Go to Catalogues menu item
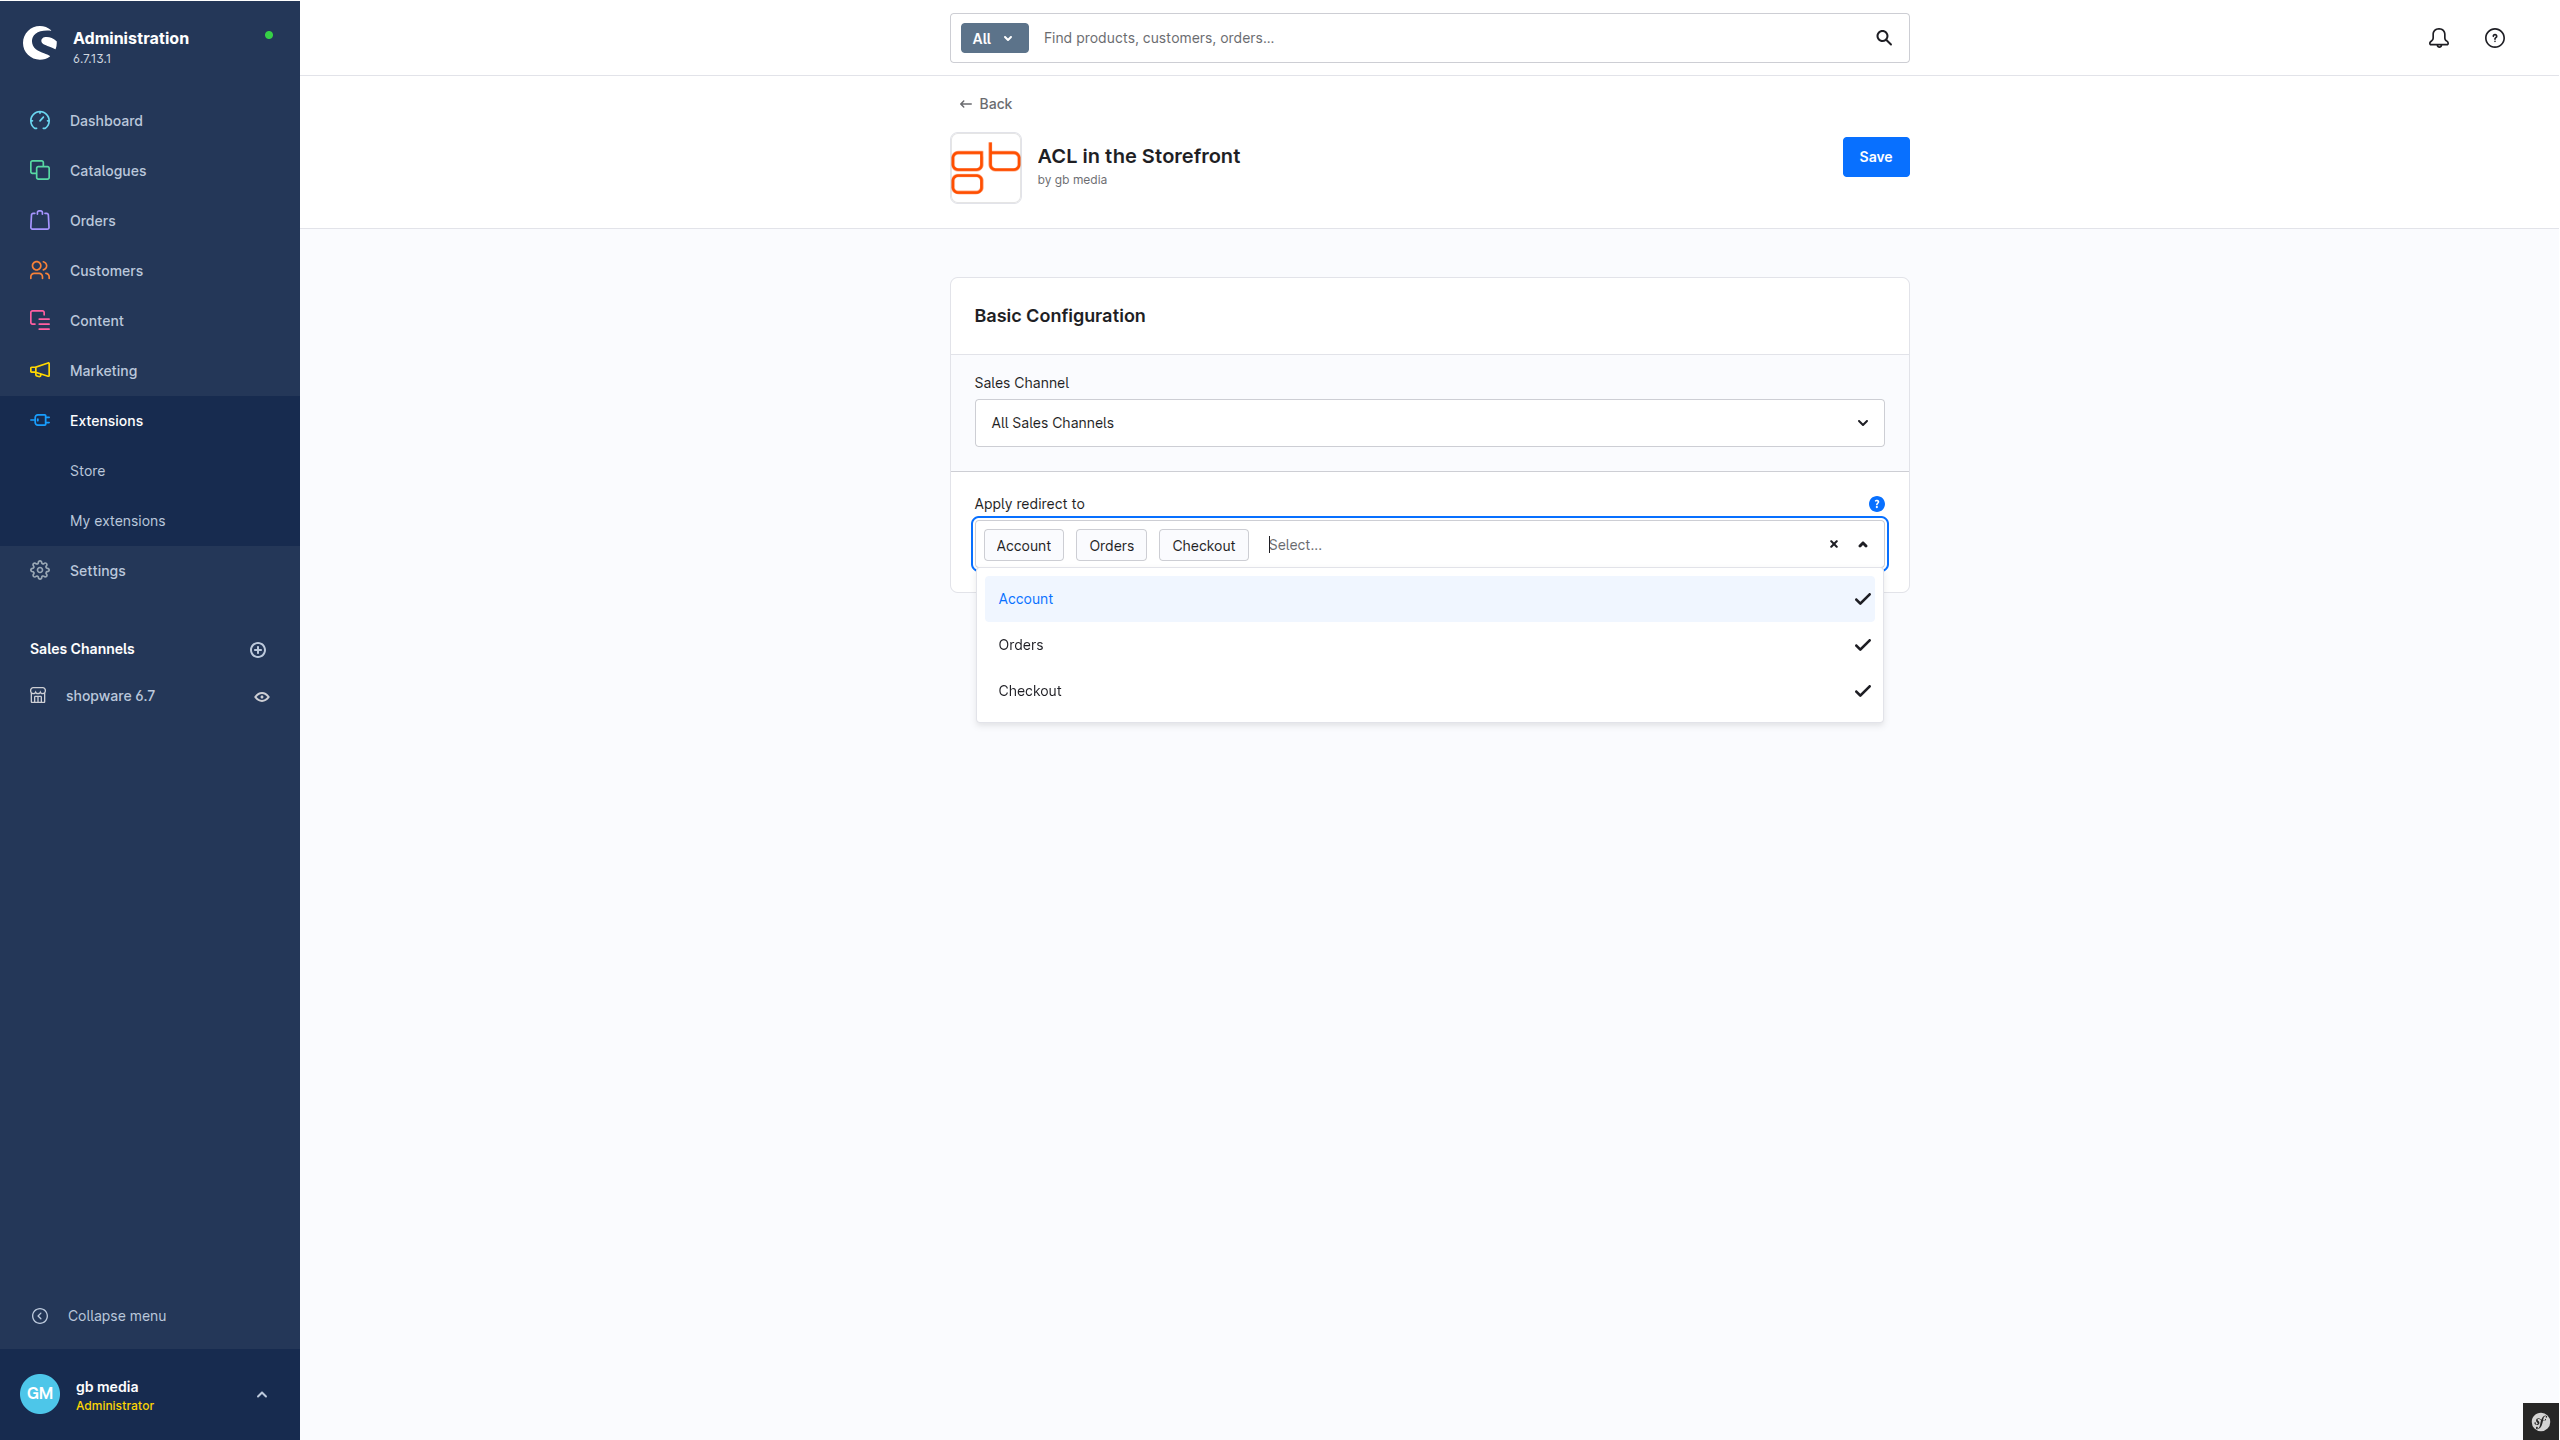The width and height of the screenshot is (2560, 1440). coord(108,171)
